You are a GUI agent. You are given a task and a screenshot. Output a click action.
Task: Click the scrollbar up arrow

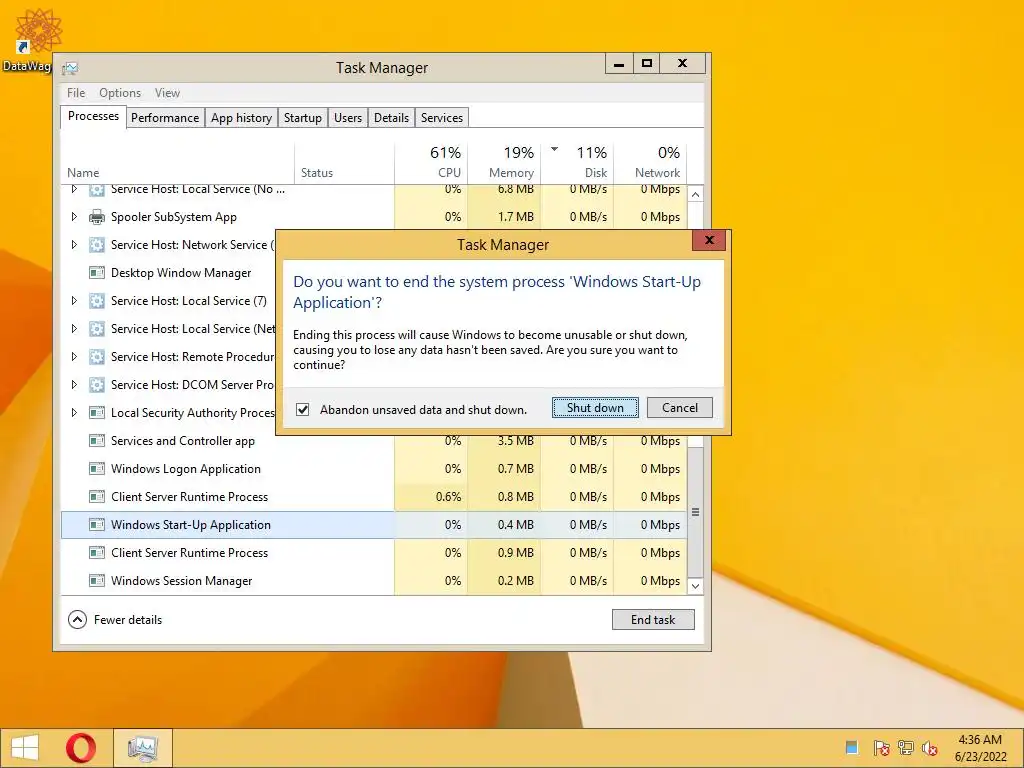click(696, 195)
